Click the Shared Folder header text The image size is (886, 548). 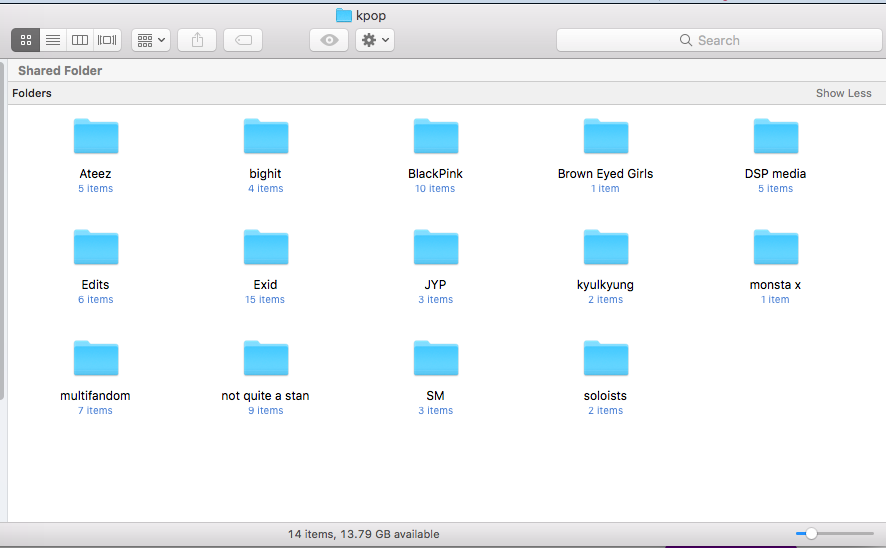[60, 71]
